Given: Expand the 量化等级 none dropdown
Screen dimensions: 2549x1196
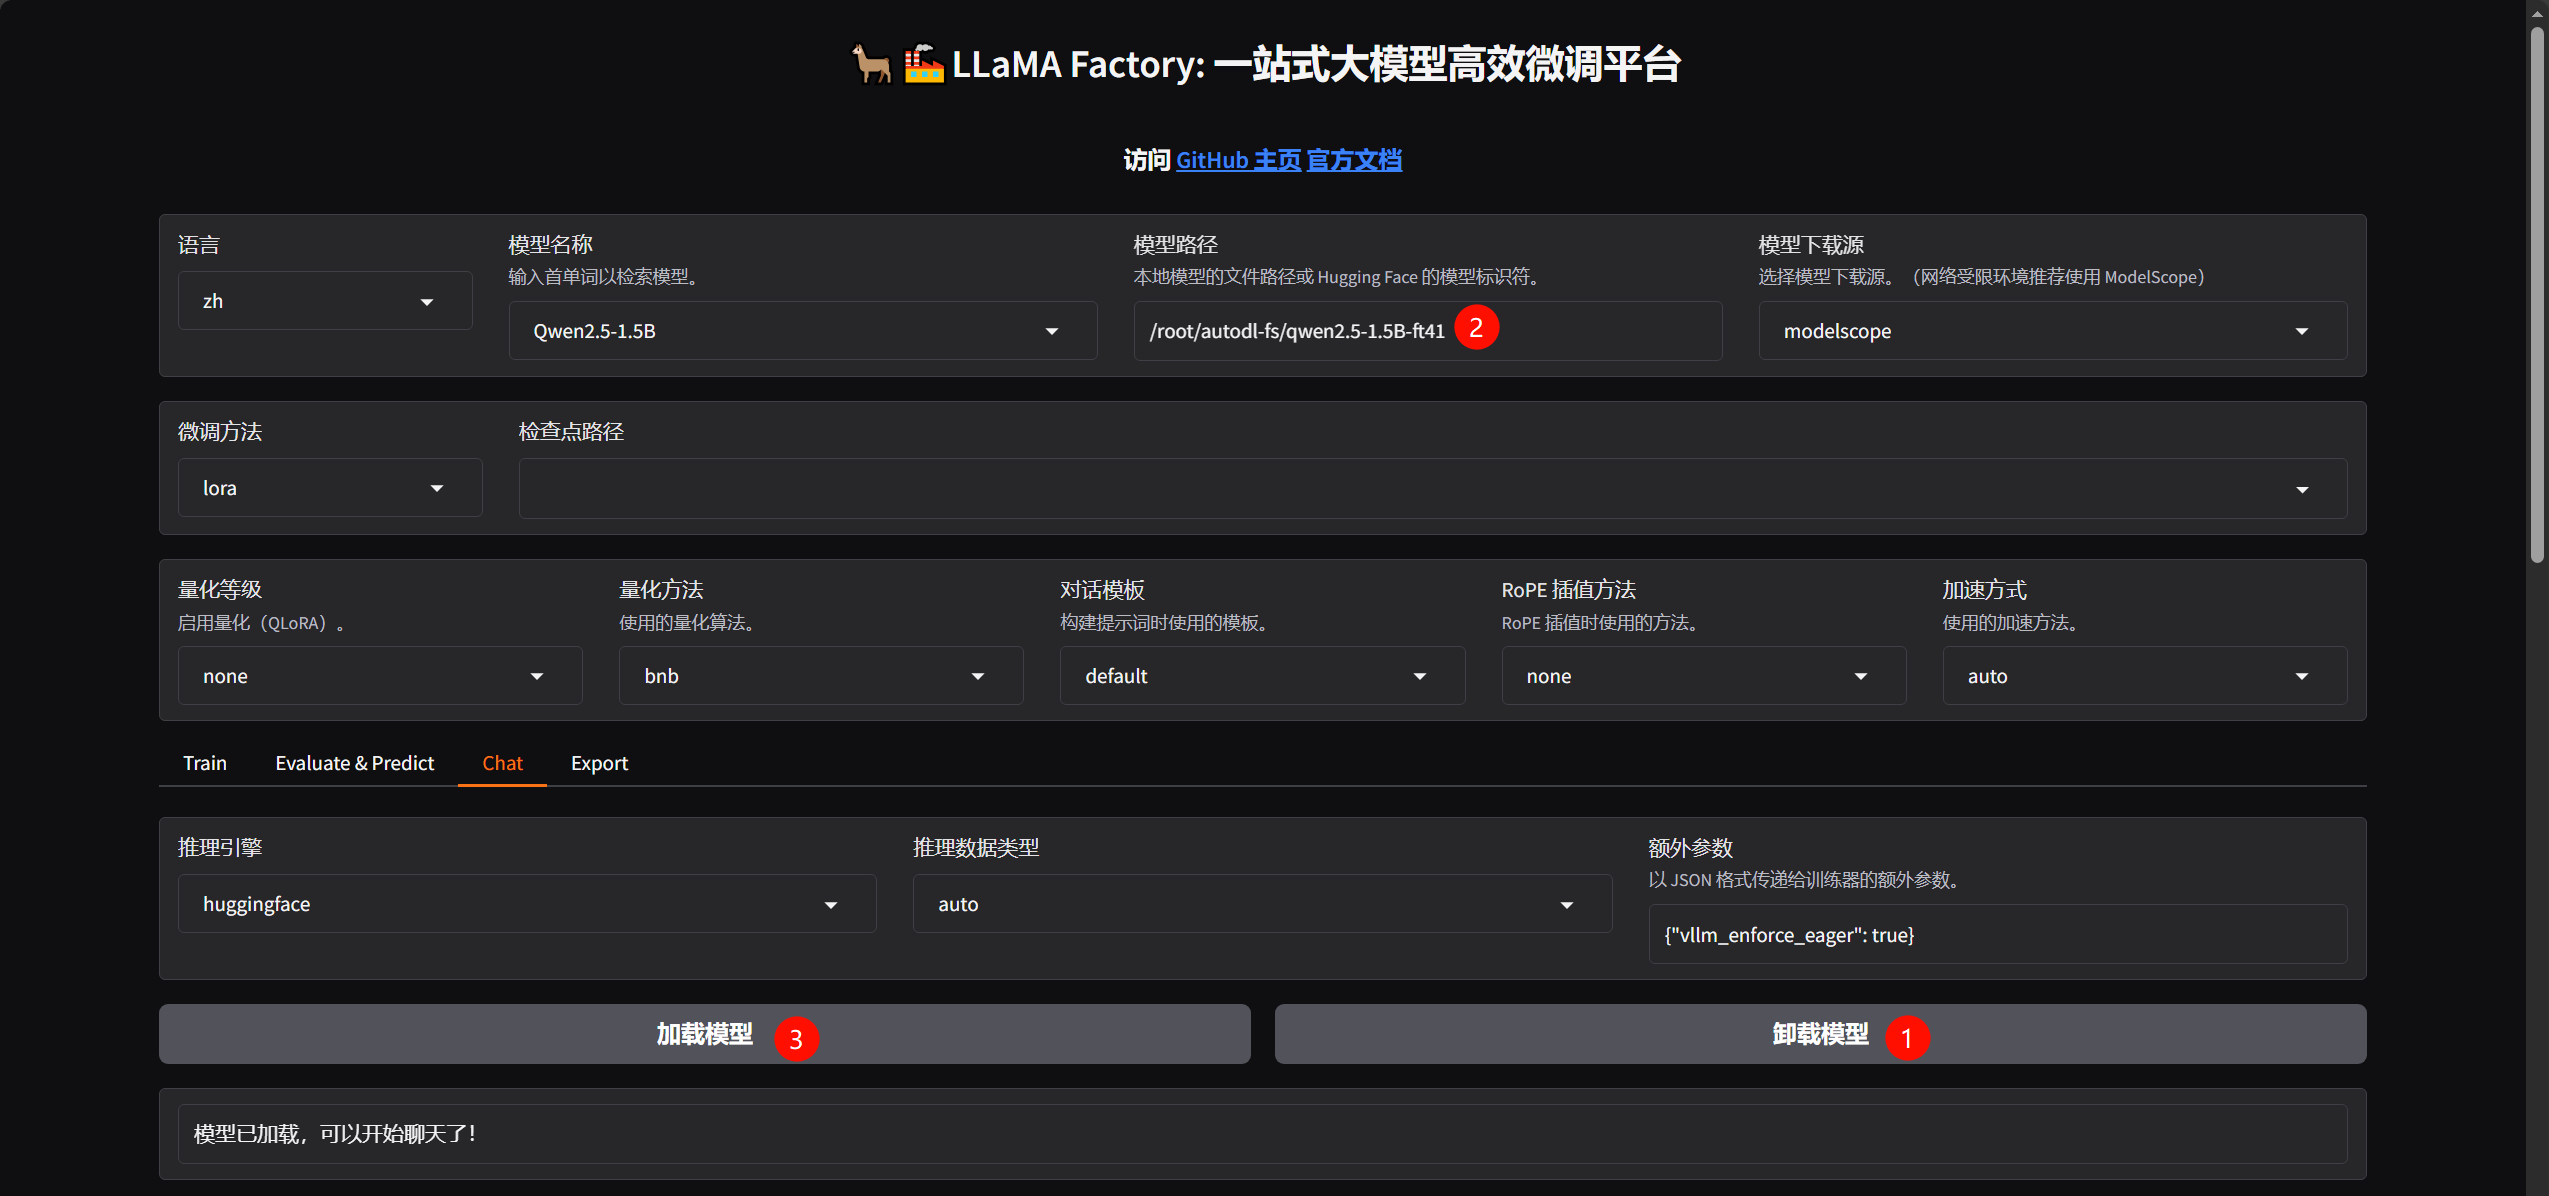Looking at the screenshot, I should [x=379, y=676].
